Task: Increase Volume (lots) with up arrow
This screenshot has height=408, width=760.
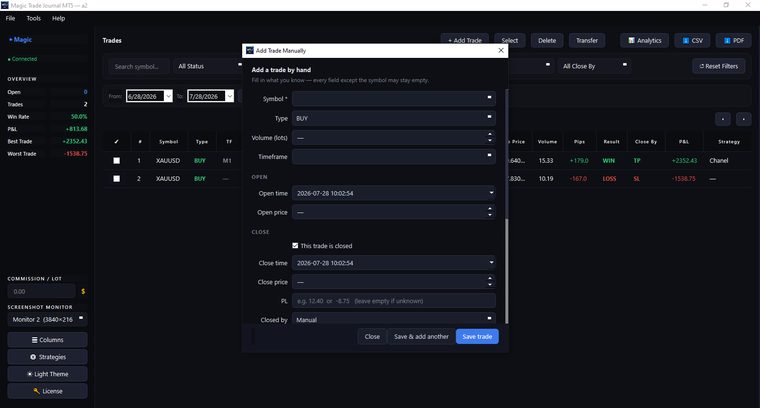Action: (x=490, y=134)
